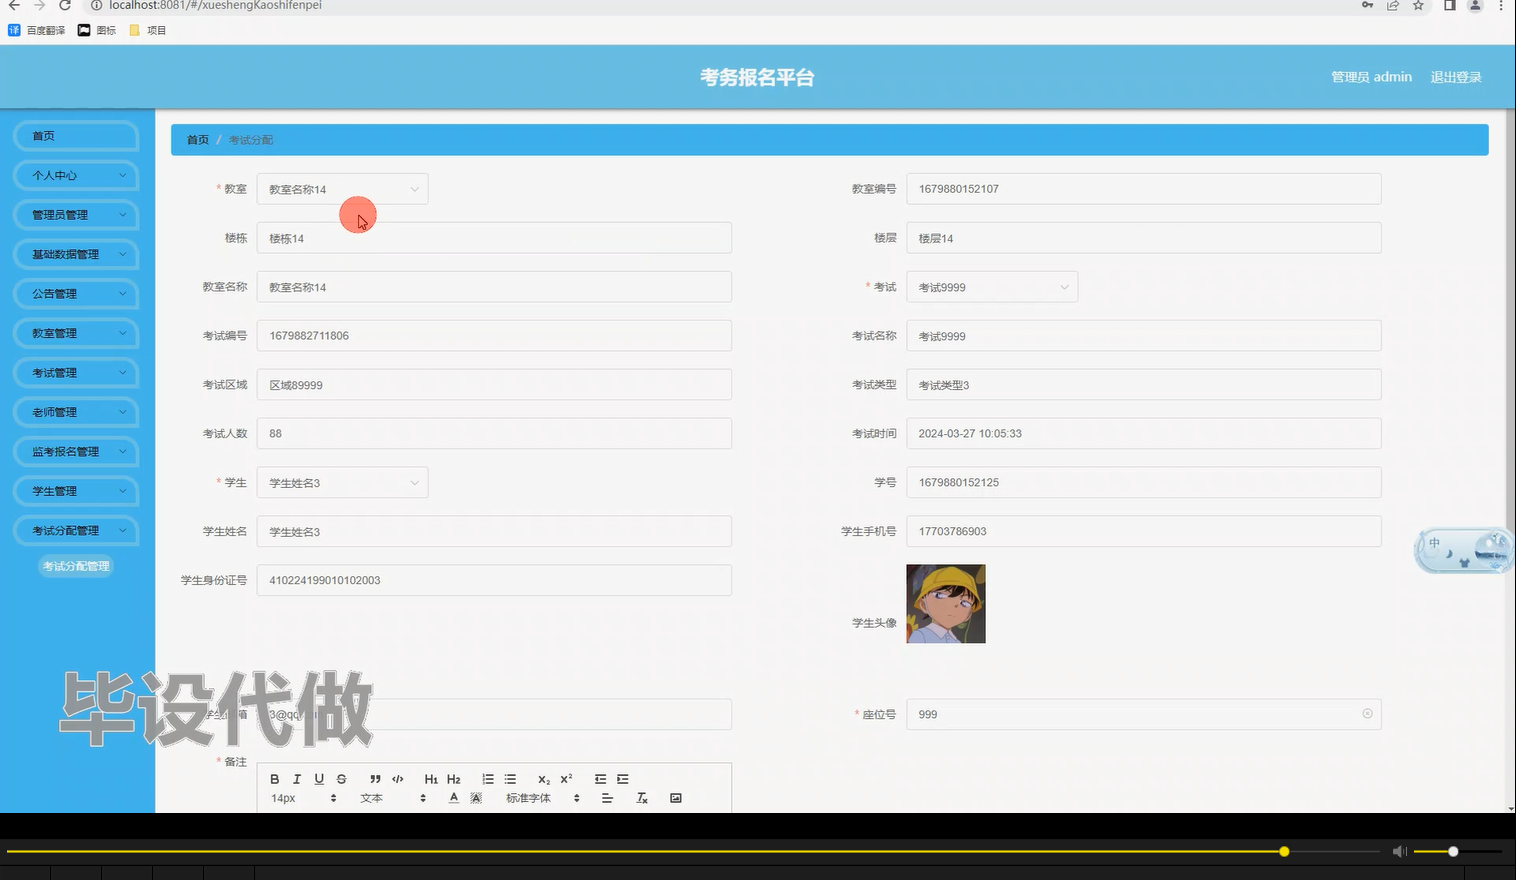The height and width of the screenshot is (880, 1516).
Task: Select the ordered list icon
Action: [488, 779]
